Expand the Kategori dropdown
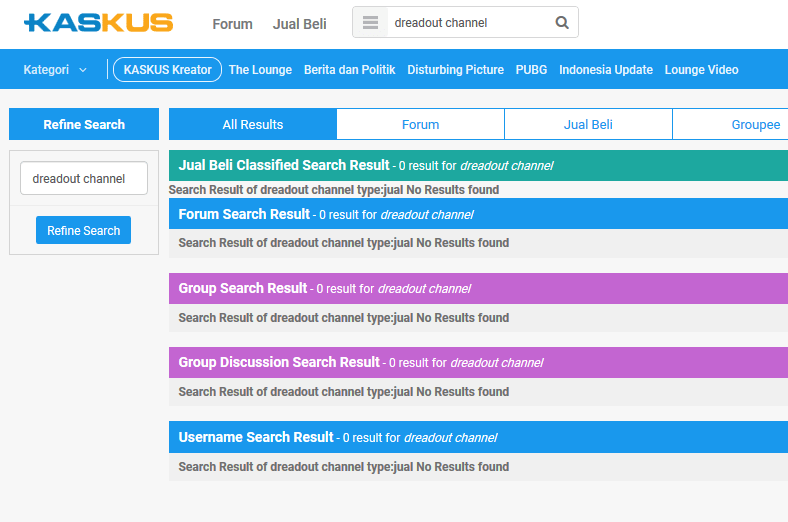Screen dimensions: 788x522 coord(55,70)
